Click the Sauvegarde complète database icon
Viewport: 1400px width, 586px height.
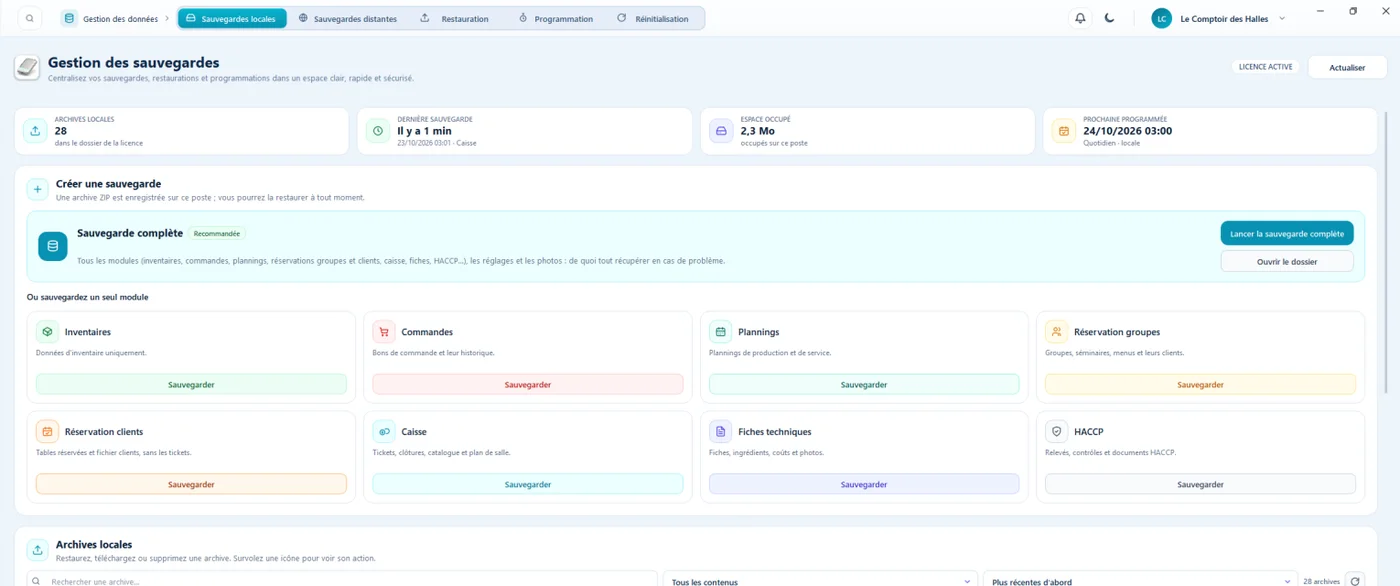tap(53, 246)
